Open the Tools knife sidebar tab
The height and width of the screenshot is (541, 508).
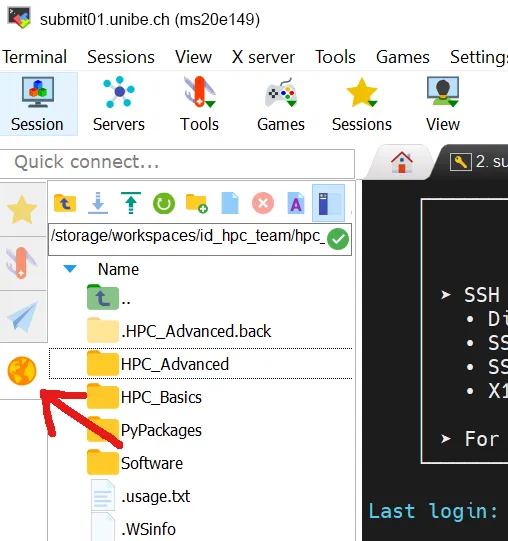pyautogui.click(x=22, y=263)
